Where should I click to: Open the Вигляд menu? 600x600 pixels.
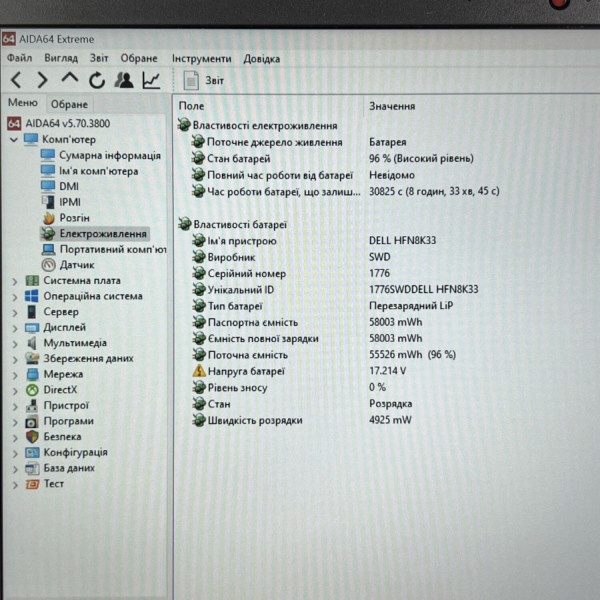[x=61, y=58]
